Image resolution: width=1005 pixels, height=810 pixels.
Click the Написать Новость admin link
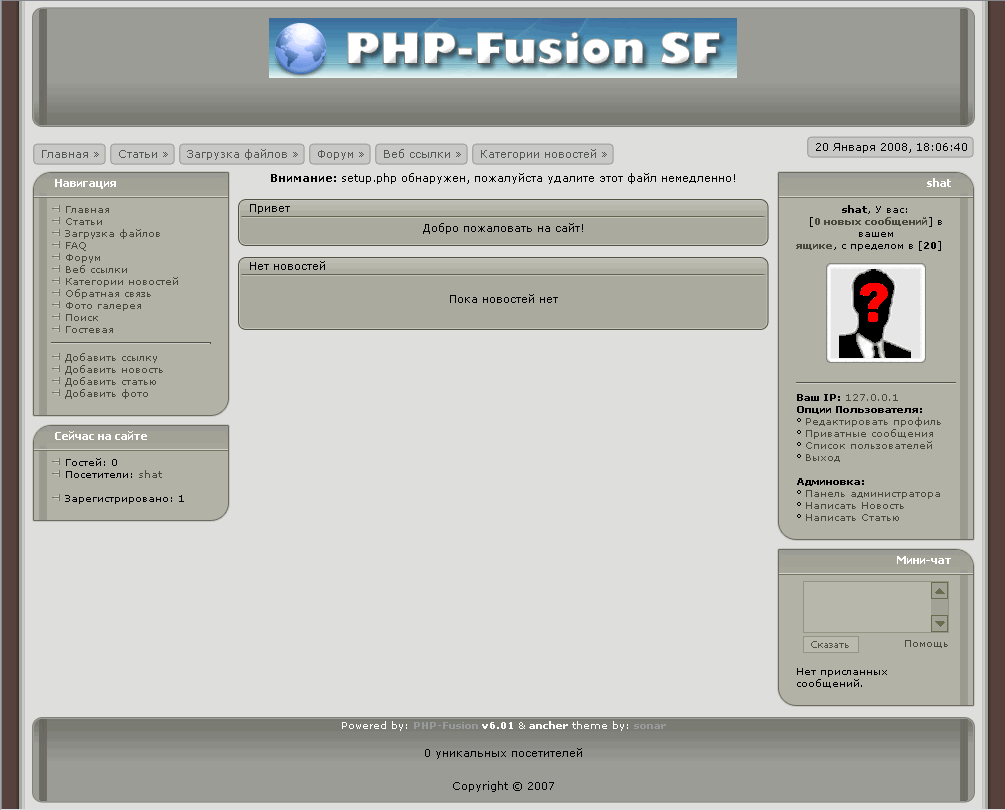(x=854, y=506)
